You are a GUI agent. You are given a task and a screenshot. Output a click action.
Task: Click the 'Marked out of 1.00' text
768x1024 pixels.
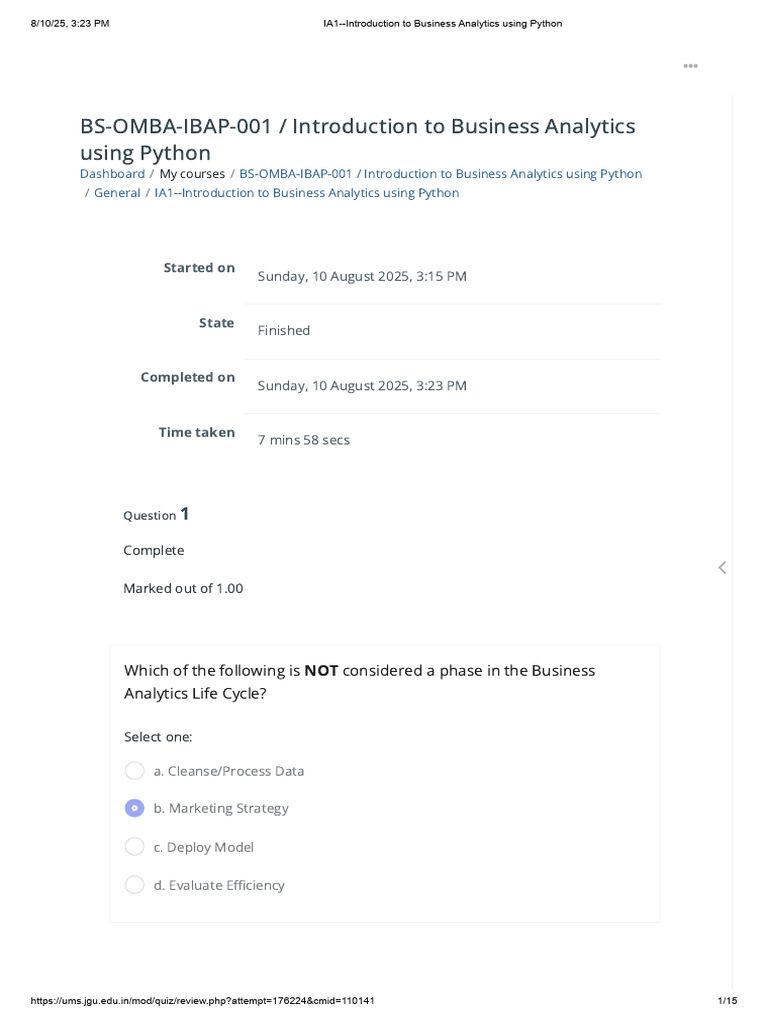pos(183,588)
